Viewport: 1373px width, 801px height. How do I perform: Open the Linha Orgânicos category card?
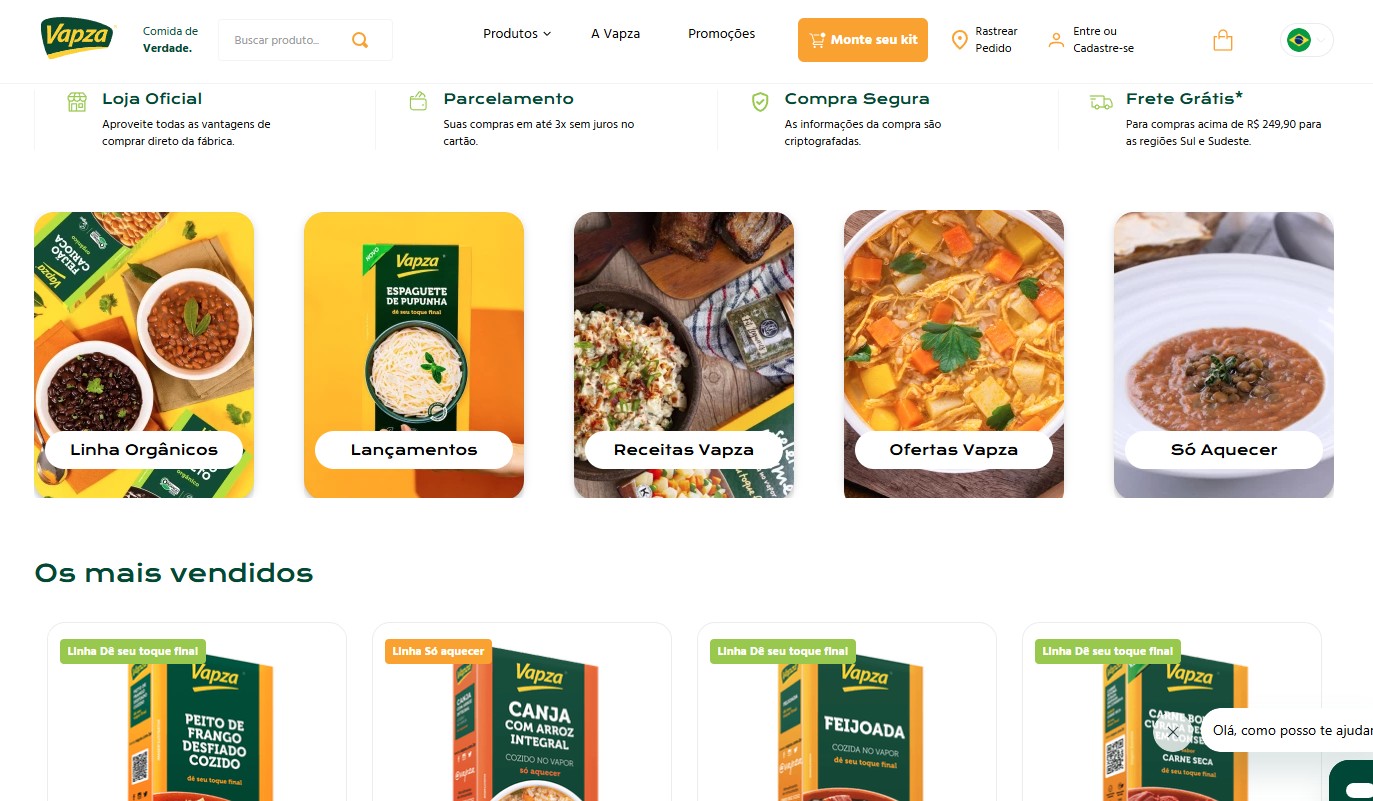click(144, 355)
